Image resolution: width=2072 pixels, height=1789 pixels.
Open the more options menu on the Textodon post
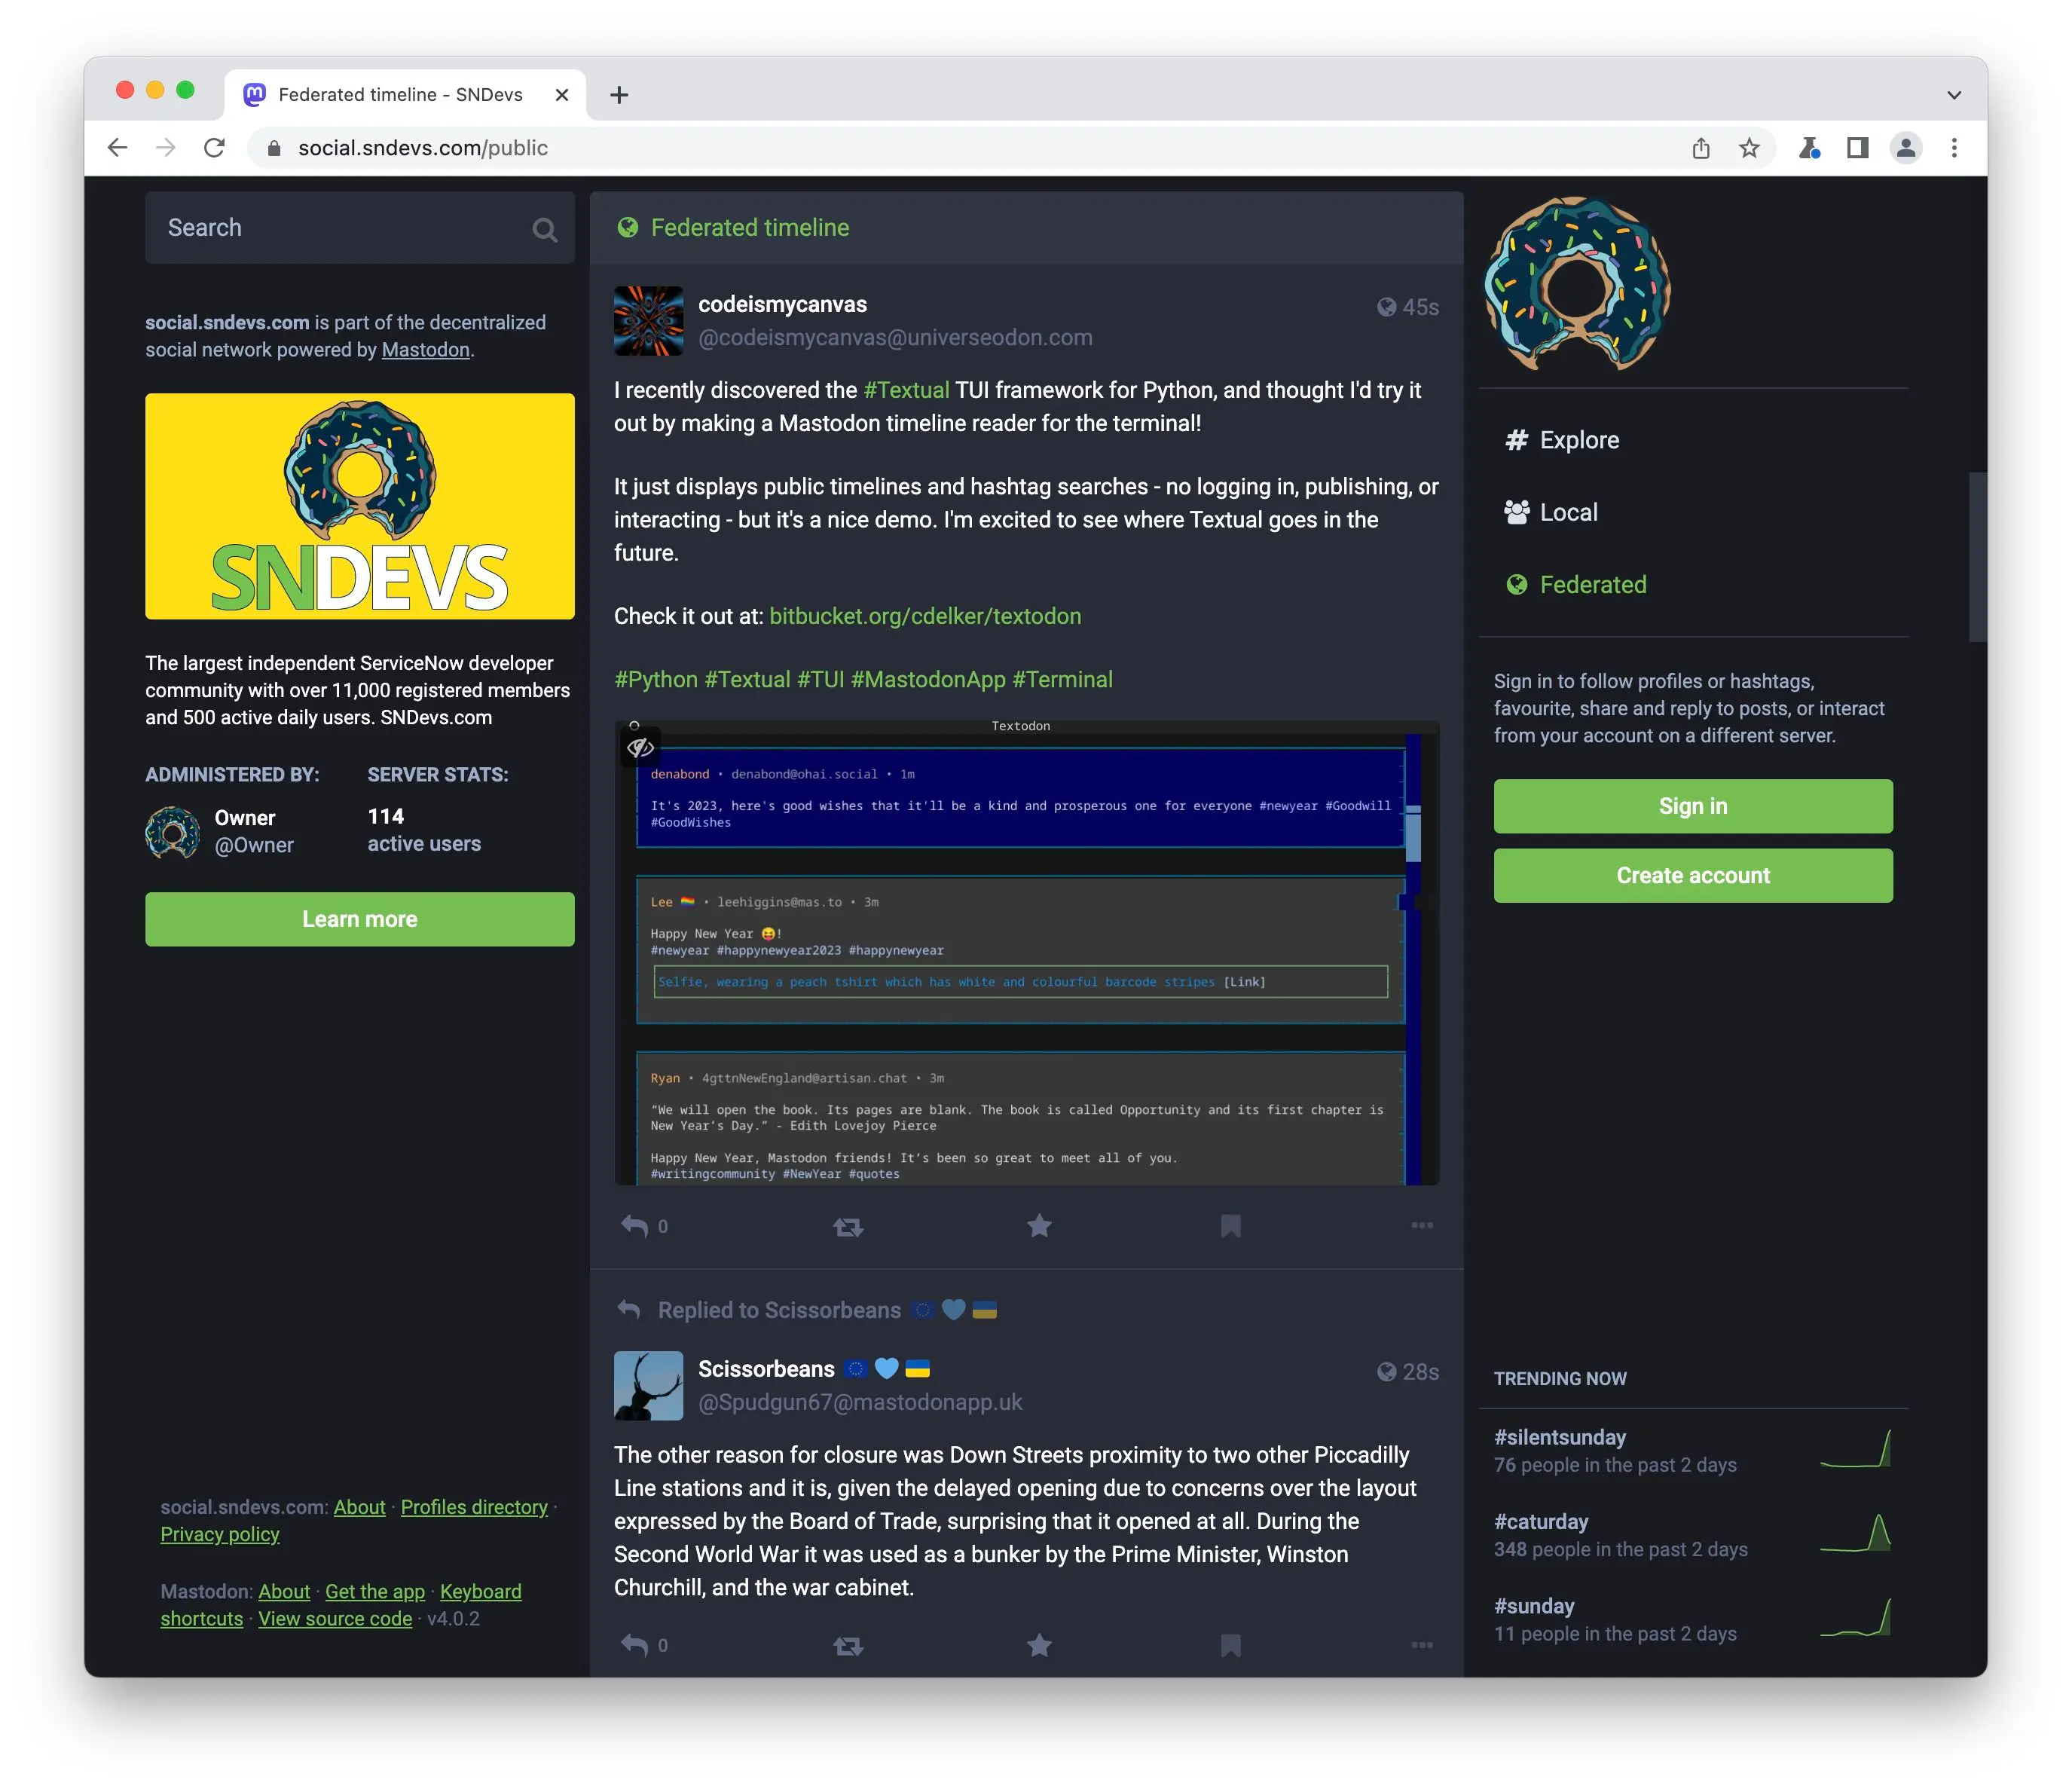(1421, 1225)
